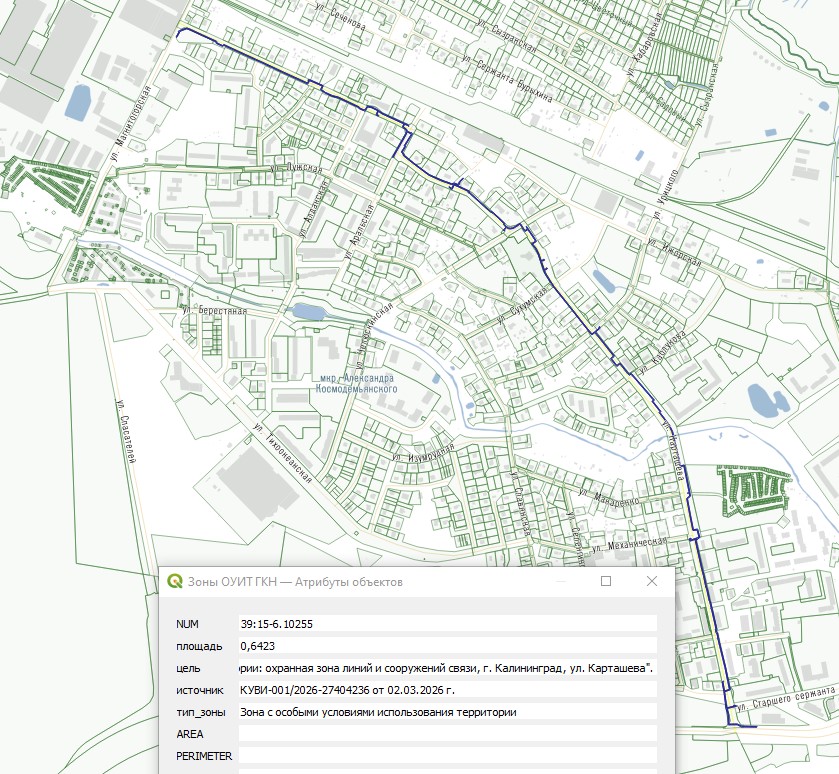Screen dimensions: 839x774
Task: Click the blue pond north of the мкр. label
Action: tap(308, 312)
